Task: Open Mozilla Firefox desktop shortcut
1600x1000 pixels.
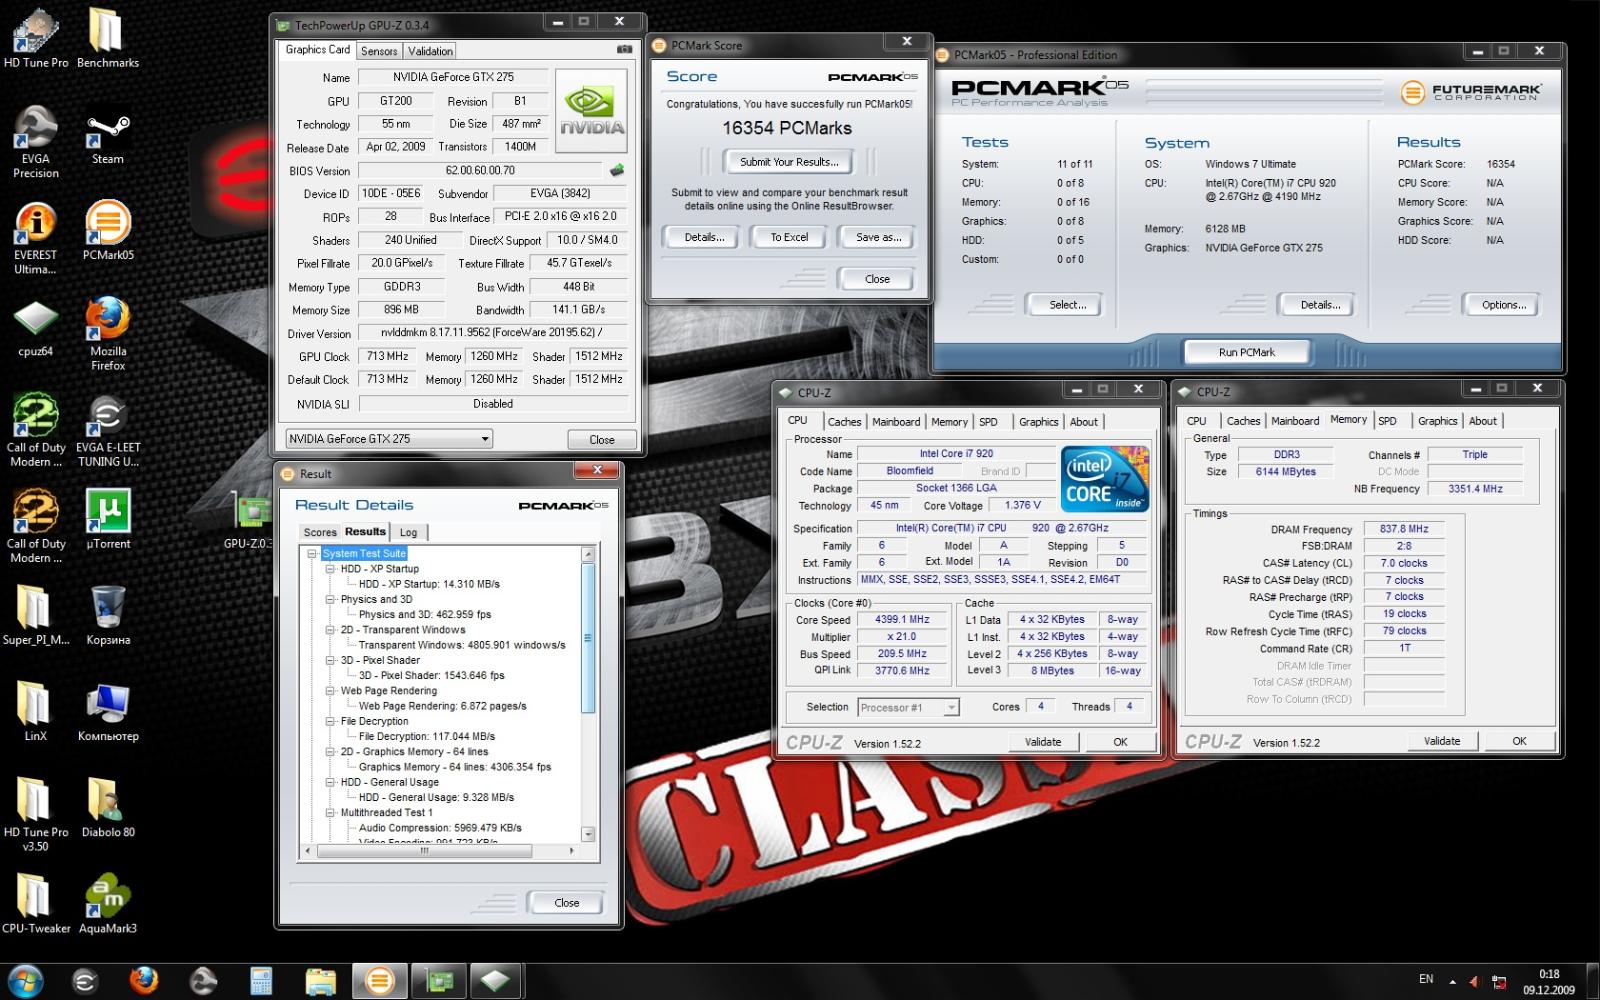Action: (x=108, y=333)
